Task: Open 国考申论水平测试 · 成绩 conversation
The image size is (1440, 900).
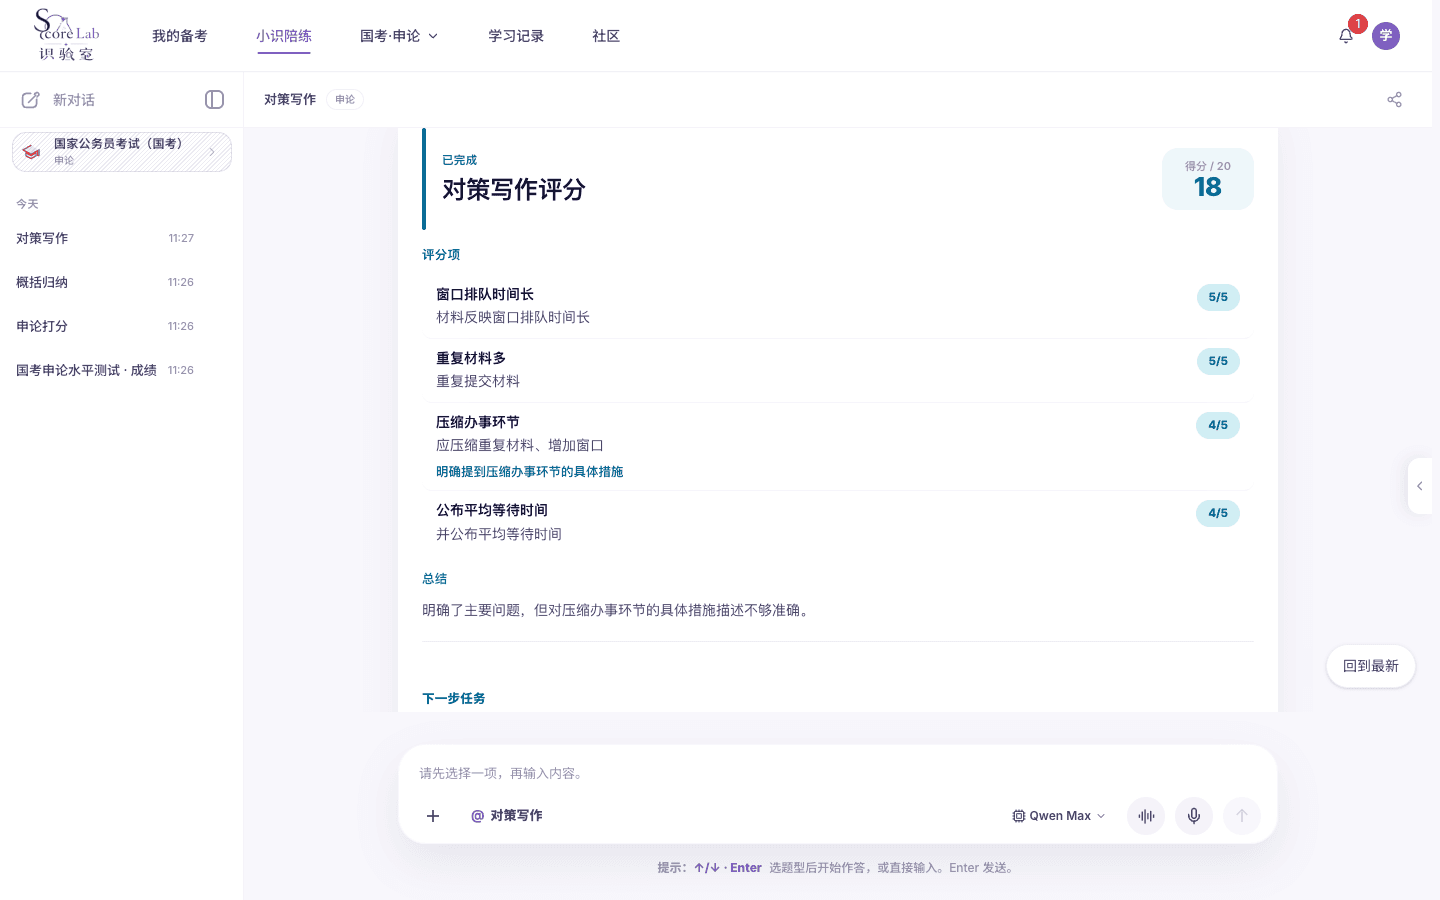Action: 105,370
